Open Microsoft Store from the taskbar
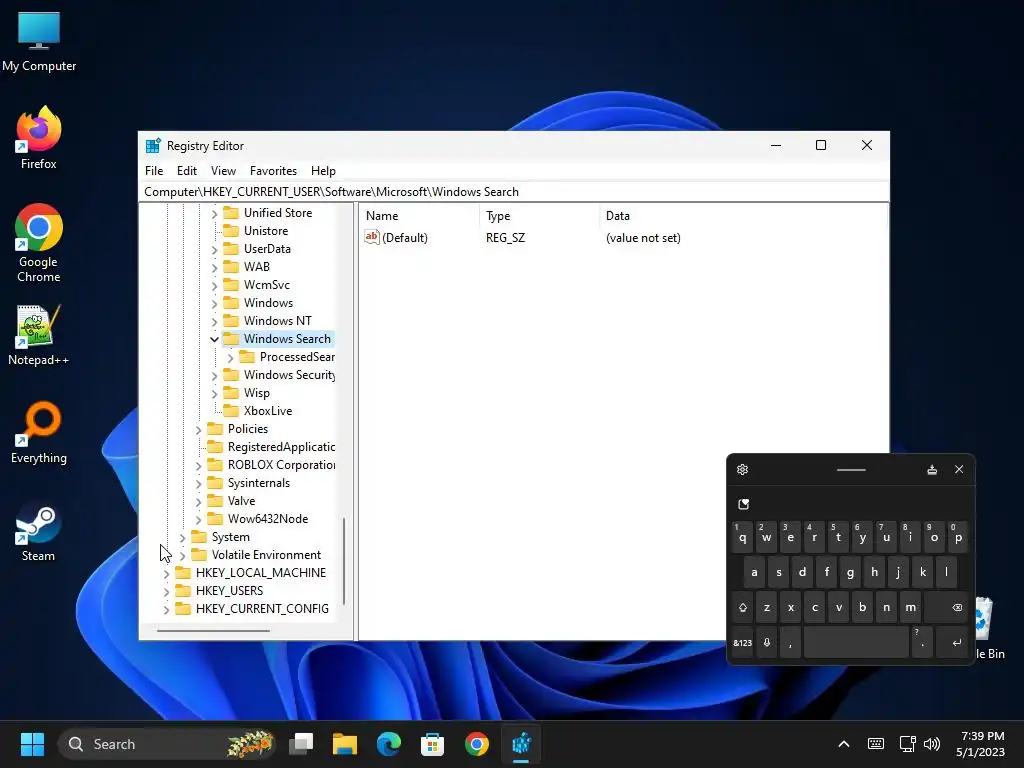Screen dimensions: 1024x768 point(432,744)
